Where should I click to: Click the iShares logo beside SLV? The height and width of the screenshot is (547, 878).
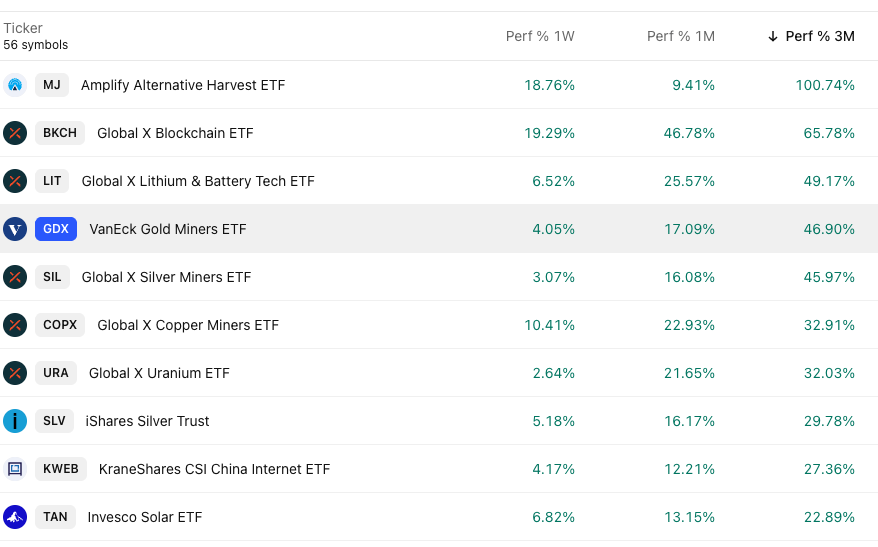pyautogui.click(x=14, y=421)
